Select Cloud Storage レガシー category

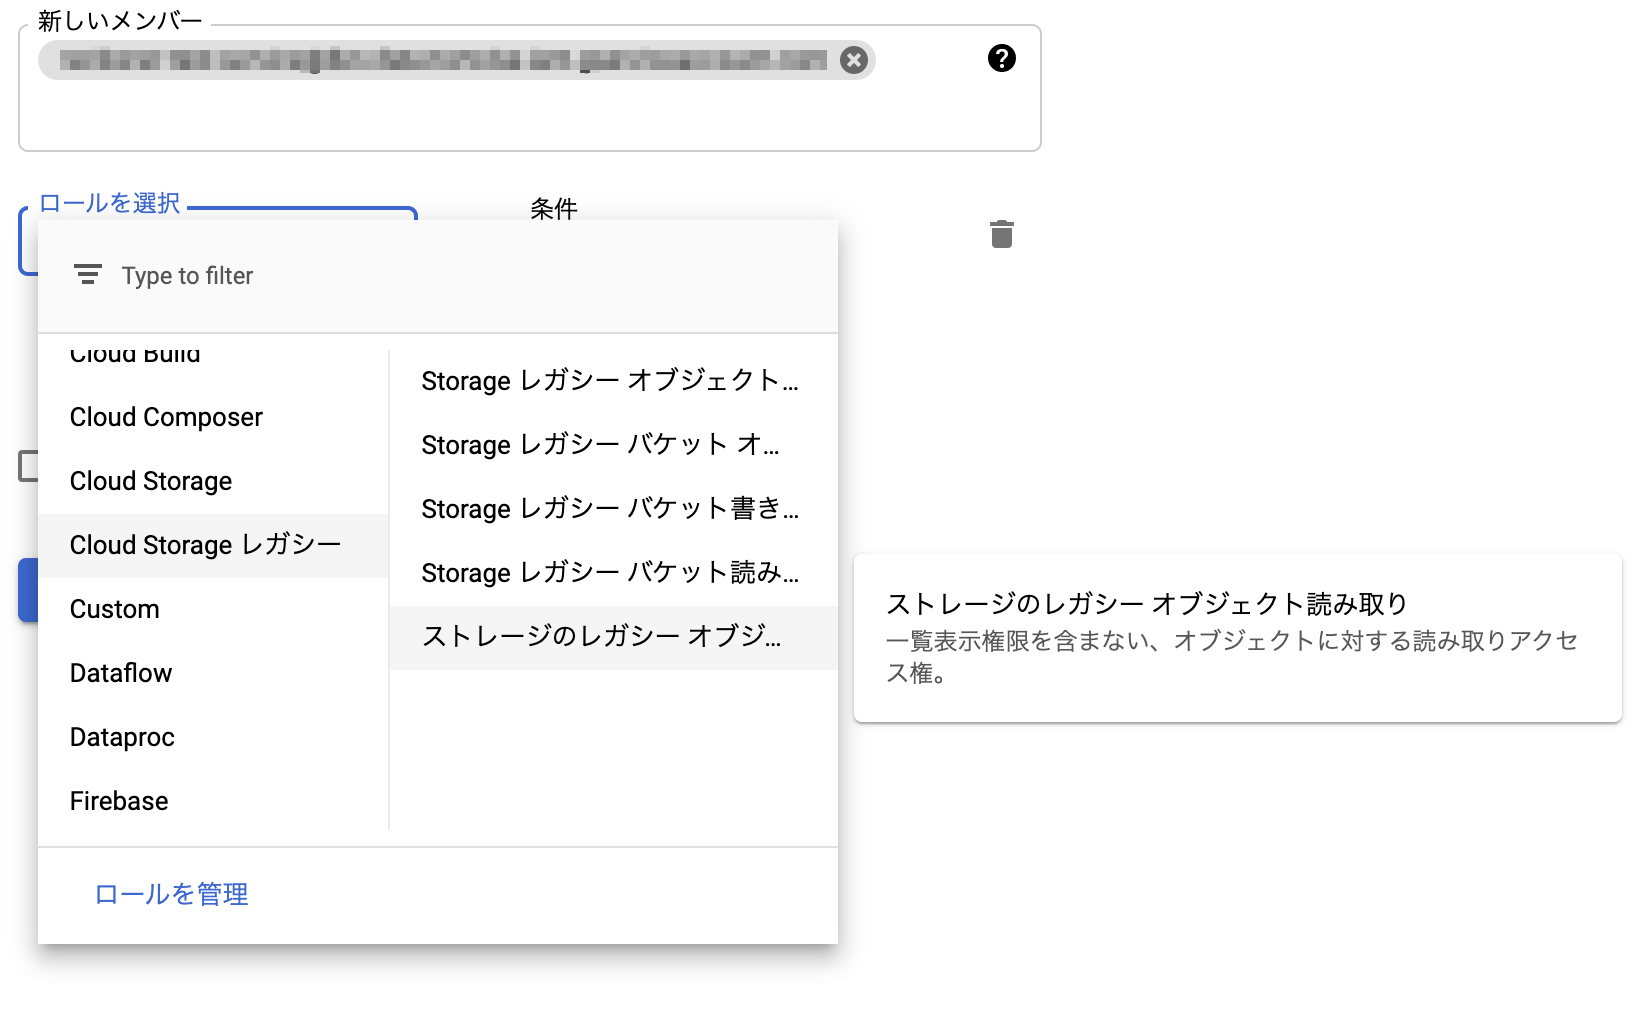213,545
